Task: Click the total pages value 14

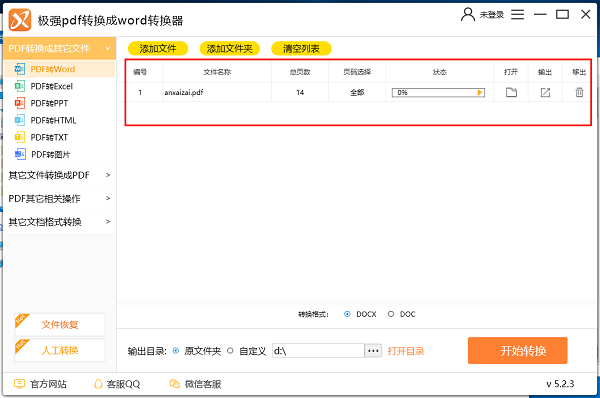Action: (300, 93)
